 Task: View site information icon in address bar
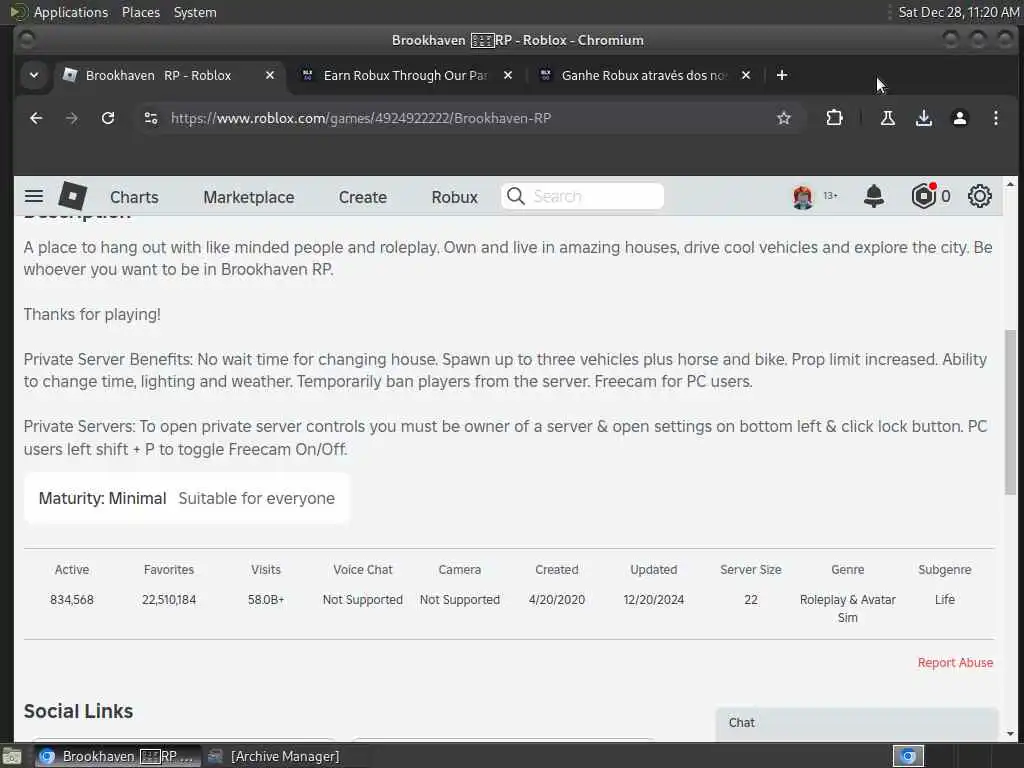pyautogui.click(x=151, y=118)
